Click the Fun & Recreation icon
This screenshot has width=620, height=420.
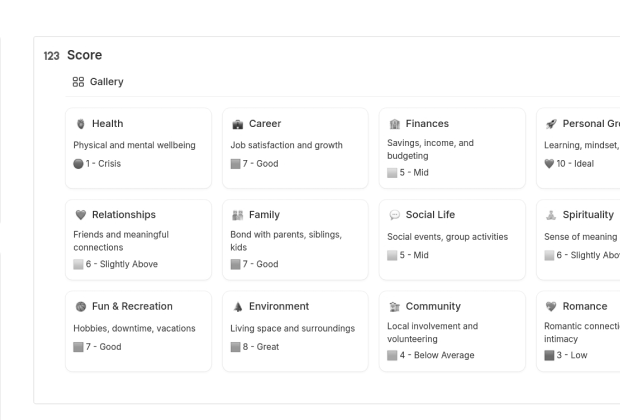pos(80,306)
